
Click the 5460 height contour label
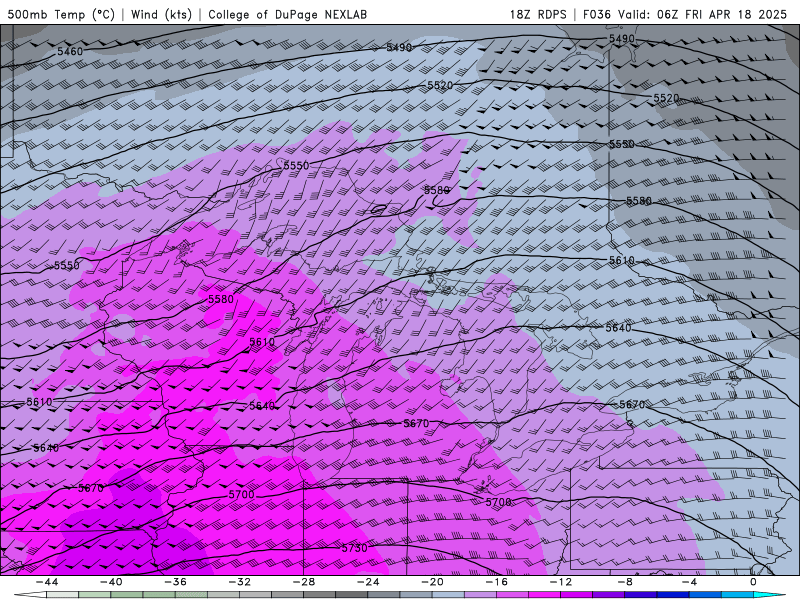(70, 52)
